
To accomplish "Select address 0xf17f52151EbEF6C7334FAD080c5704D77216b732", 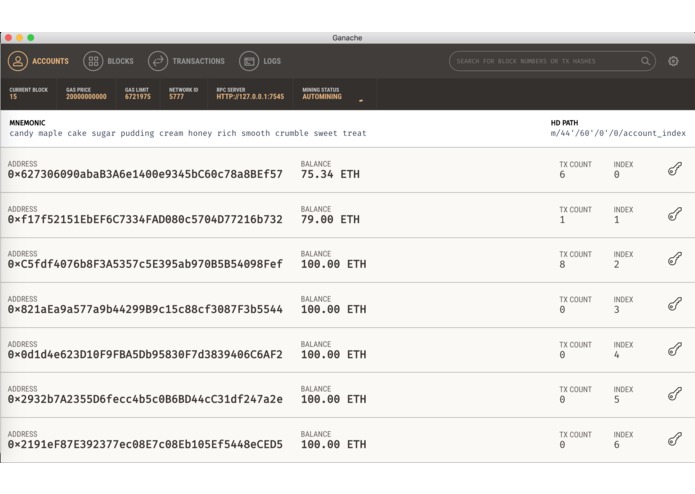I will coord(145,220).
